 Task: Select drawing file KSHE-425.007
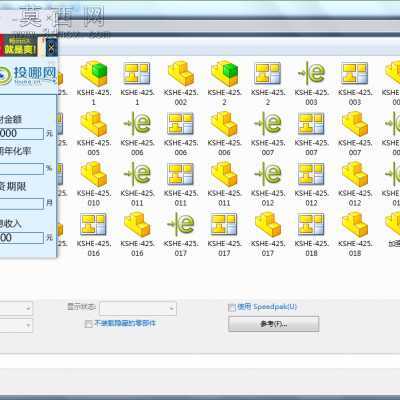click(311, 134)
